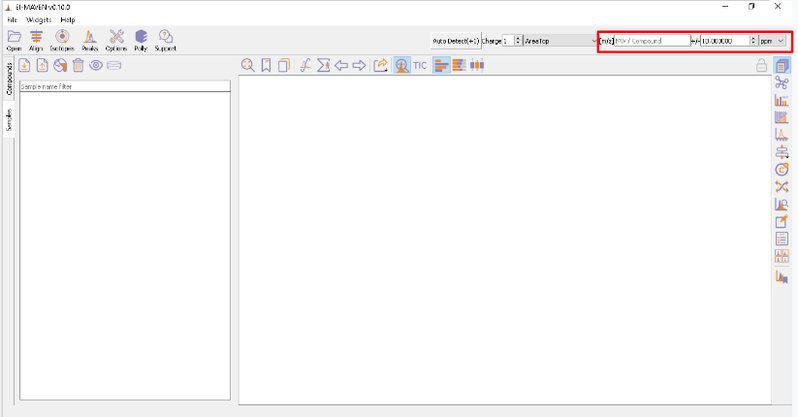The width and height of the screenshot is (798, 417).
Task: Open the Support chat icon
Action: click(165, 41)
